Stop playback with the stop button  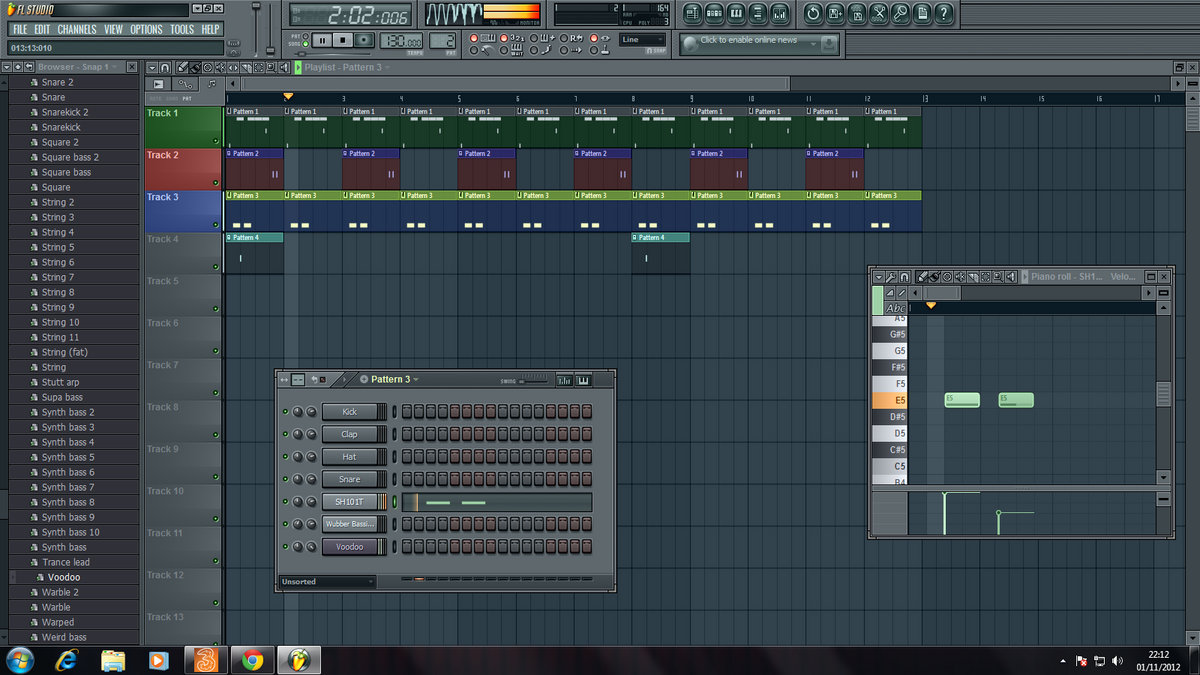click(x=343, y=40)
